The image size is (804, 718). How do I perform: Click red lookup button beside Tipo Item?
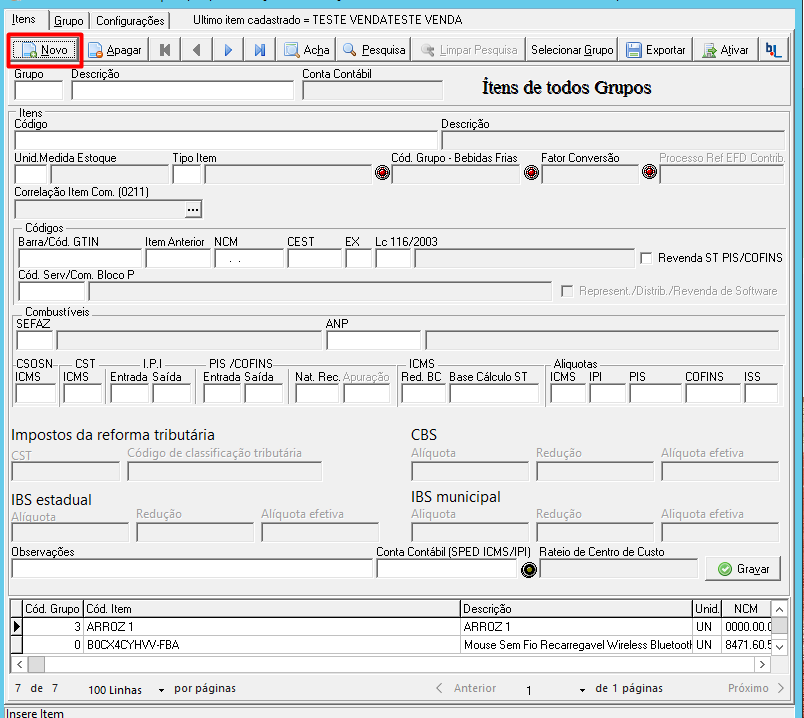[x=382, y=173]
